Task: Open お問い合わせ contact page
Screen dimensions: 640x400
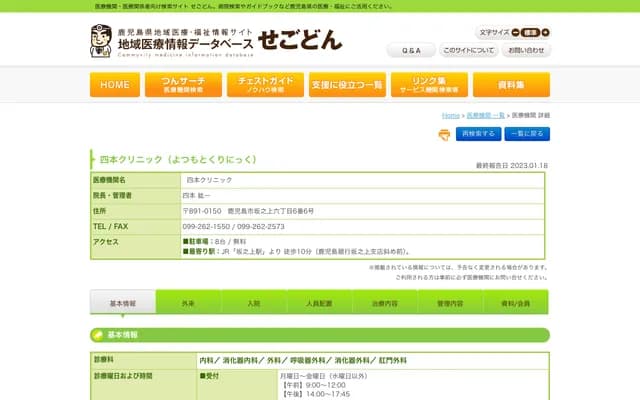Action: pyautogui.click(x=526, y=50)
